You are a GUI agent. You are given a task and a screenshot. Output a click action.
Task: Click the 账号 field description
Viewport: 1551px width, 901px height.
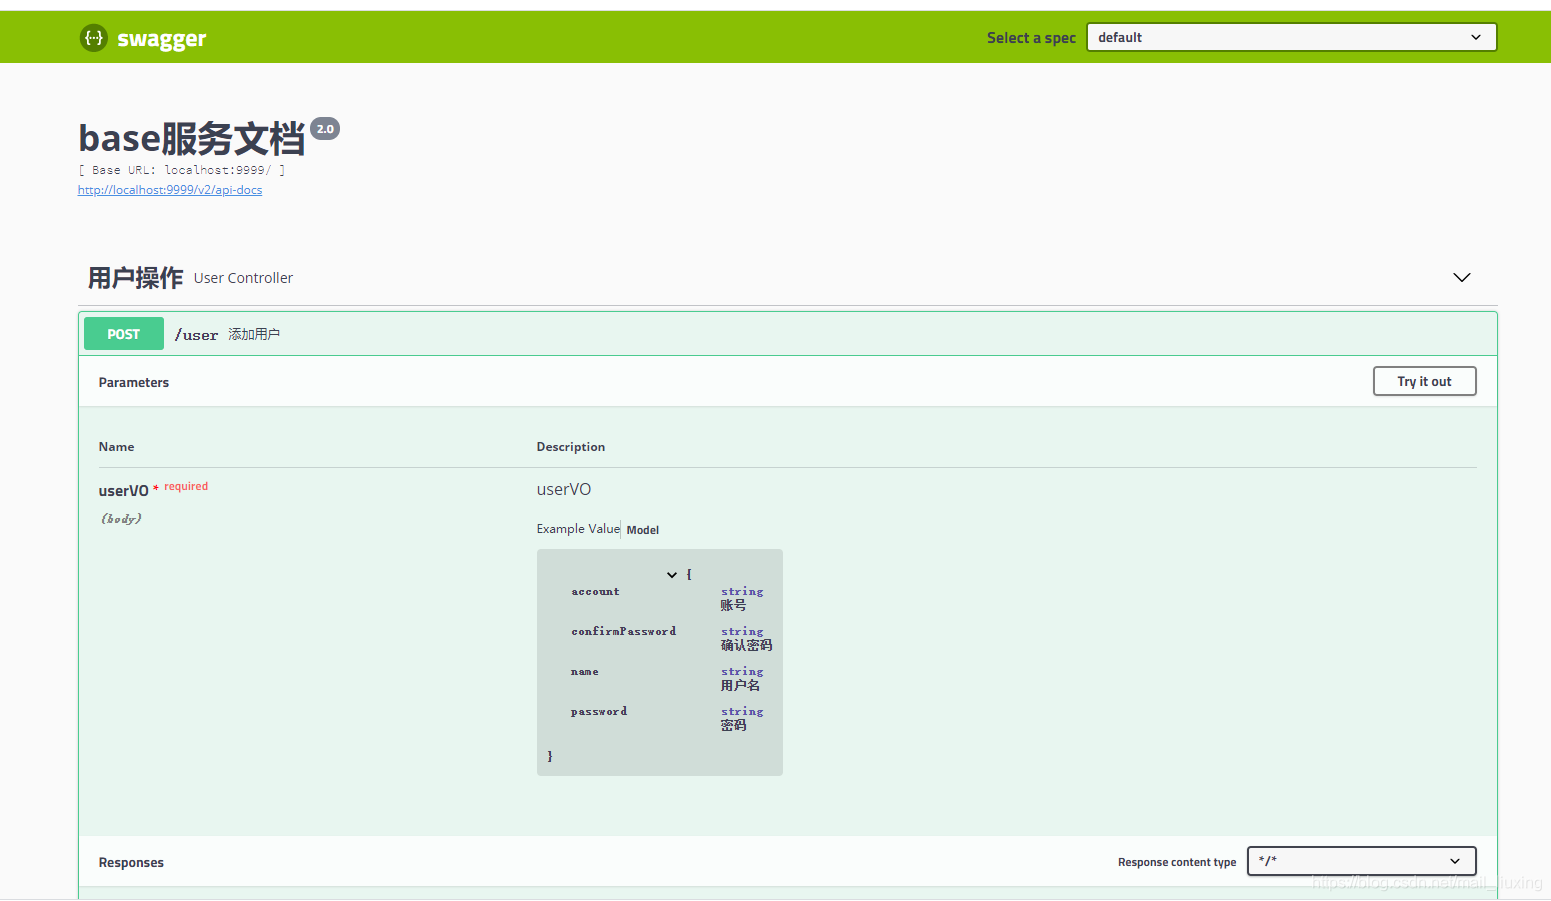pos(733,606)
